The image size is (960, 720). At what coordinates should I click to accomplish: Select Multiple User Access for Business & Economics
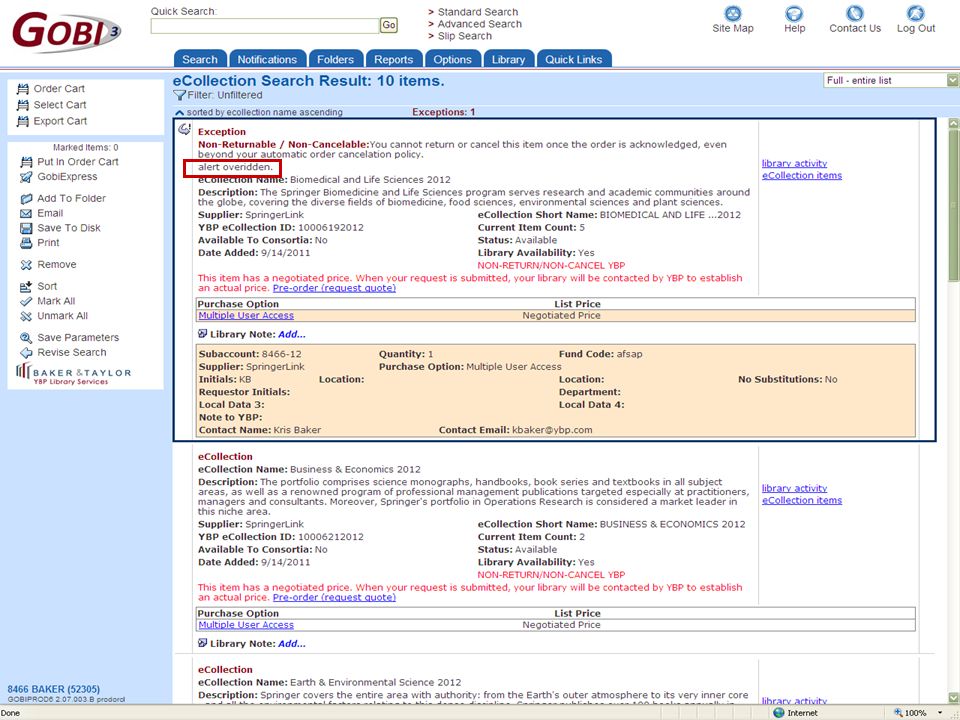pyautogui.click(x=246, y=625)
